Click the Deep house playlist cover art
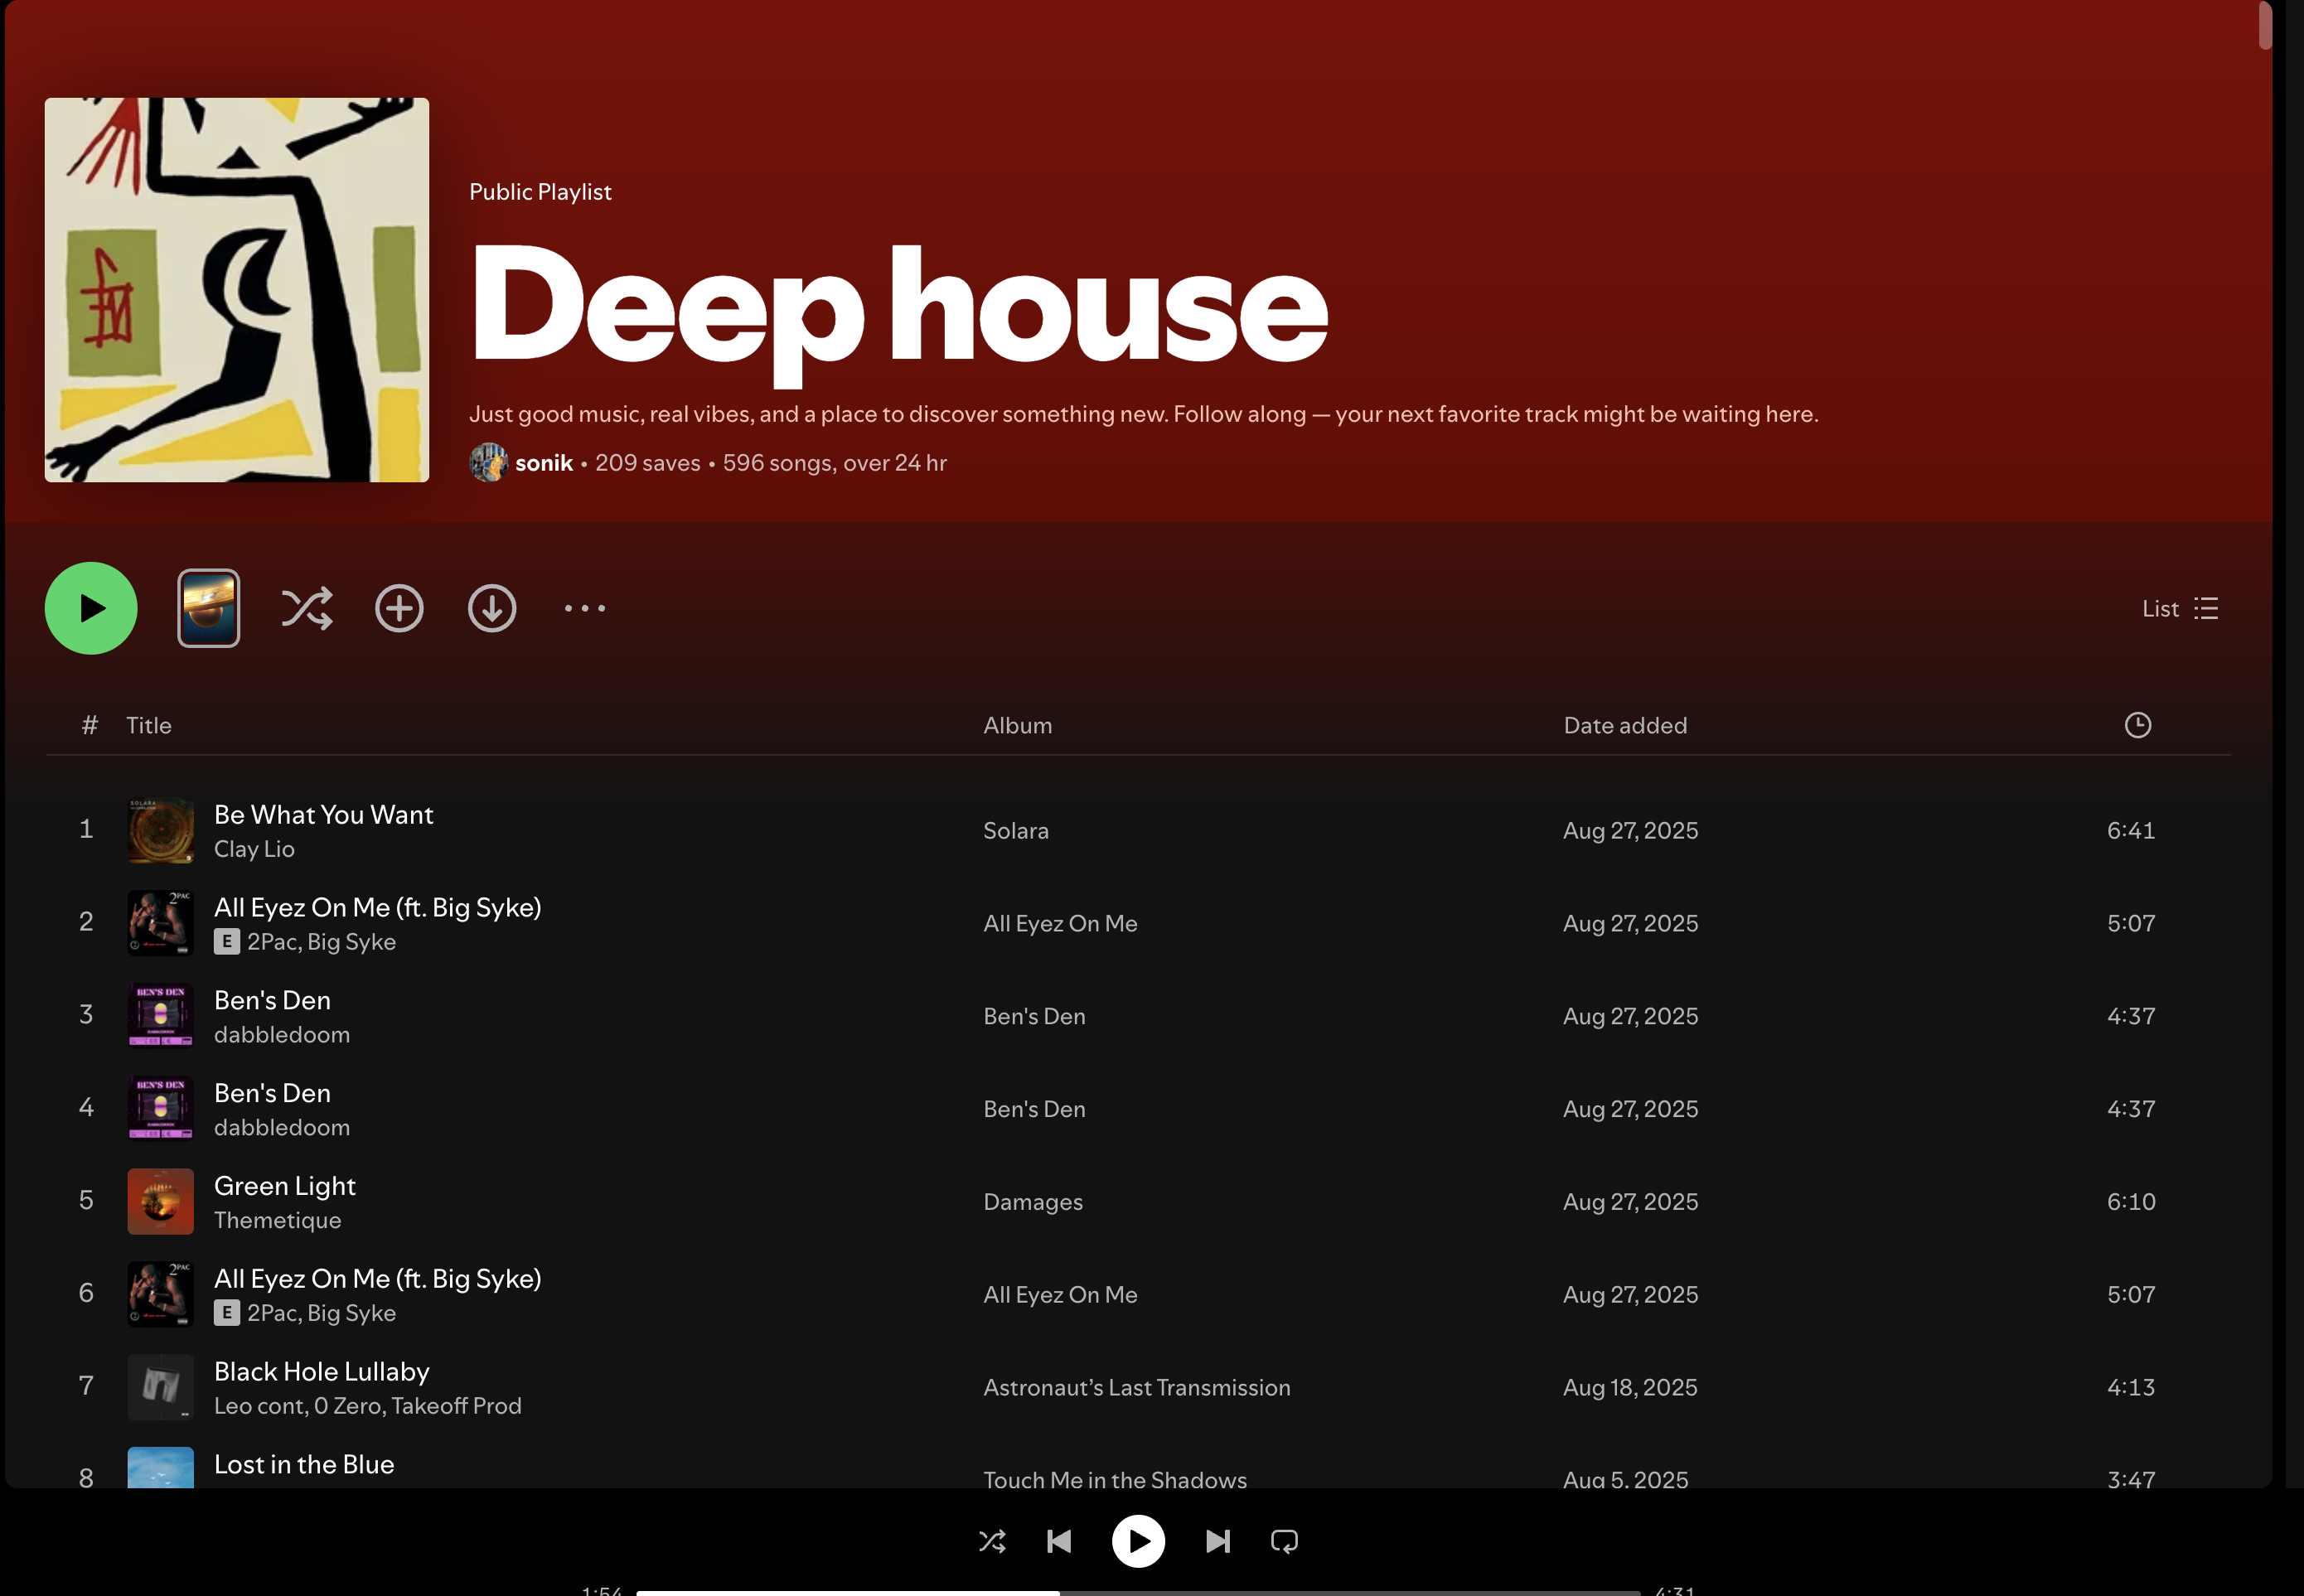The height and width of the screenshot is (1596, 2304). [x=237, y=290]
